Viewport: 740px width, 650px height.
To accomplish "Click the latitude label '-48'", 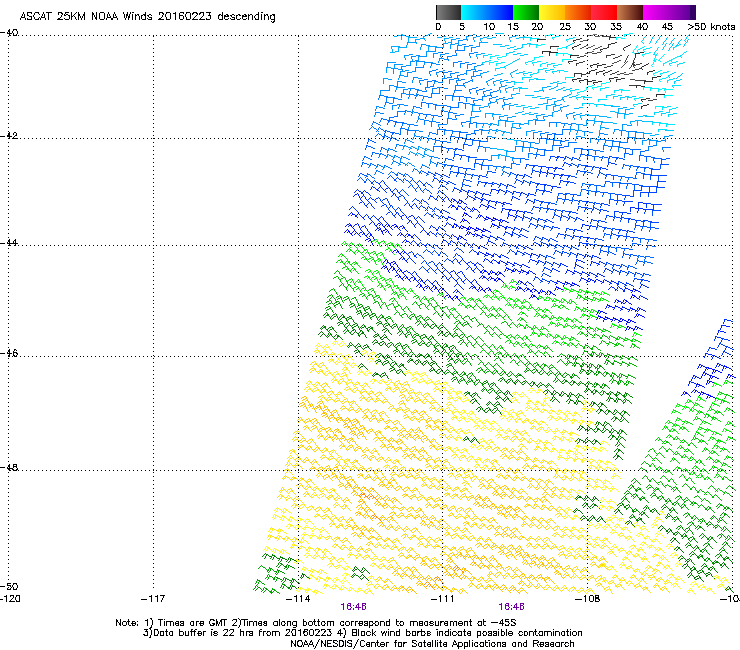I will [9, 467].
